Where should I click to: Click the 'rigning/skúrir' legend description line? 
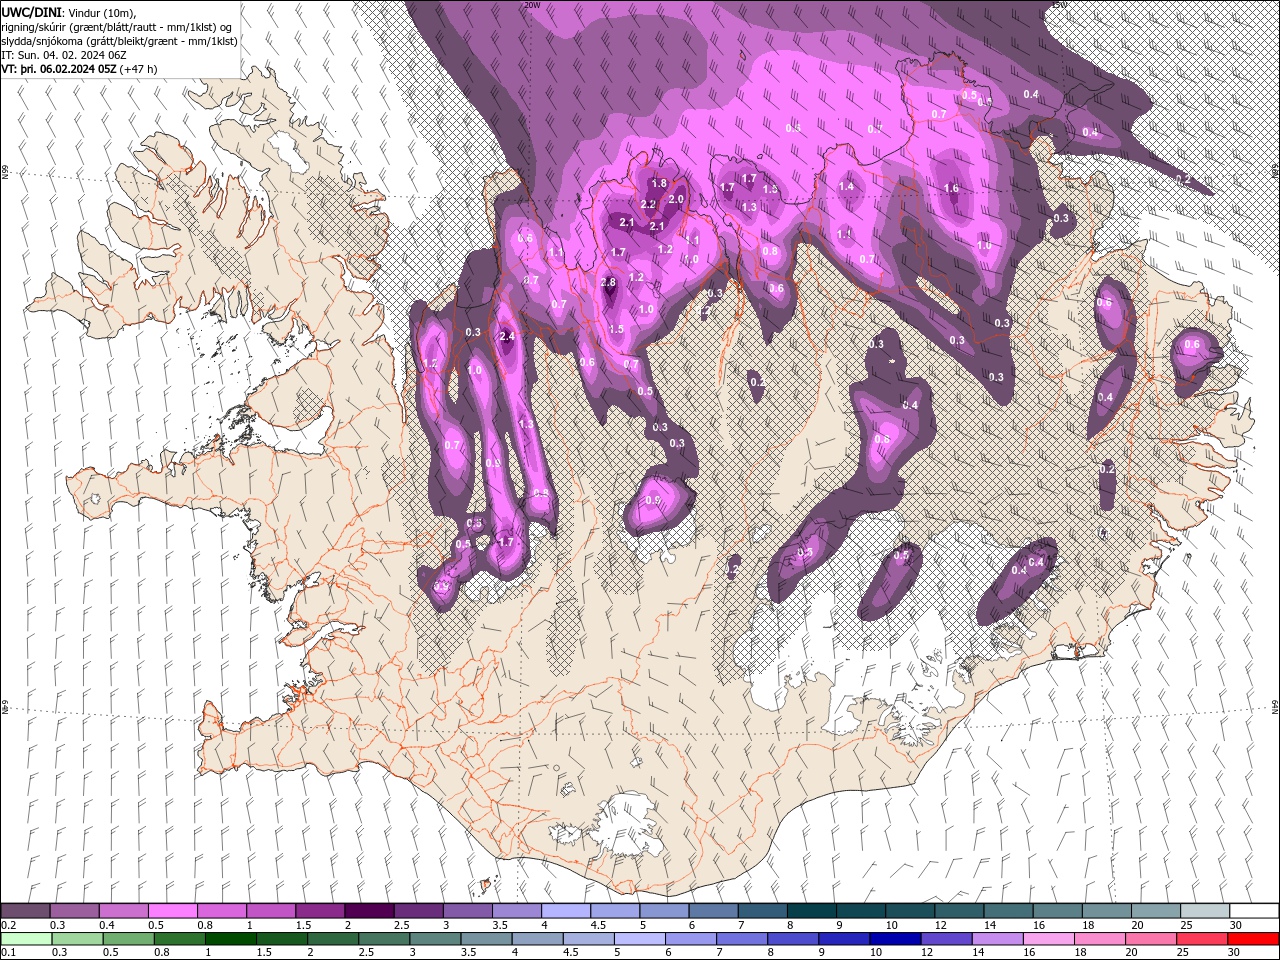click(117, 27)
